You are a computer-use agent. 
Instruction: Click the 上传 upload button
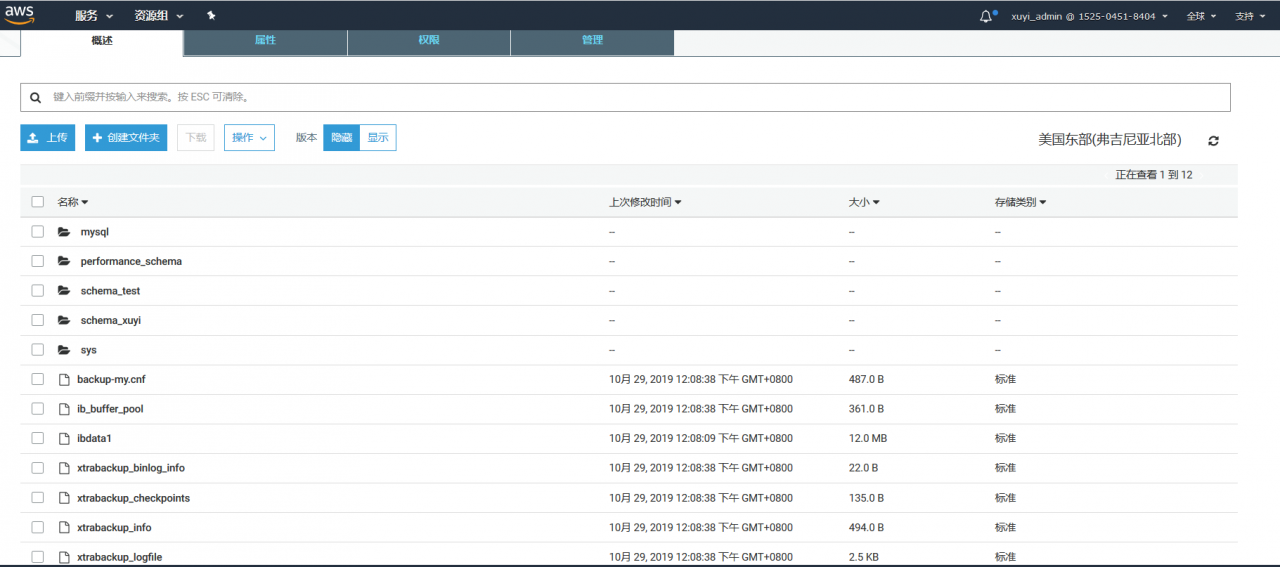(47, 138)
